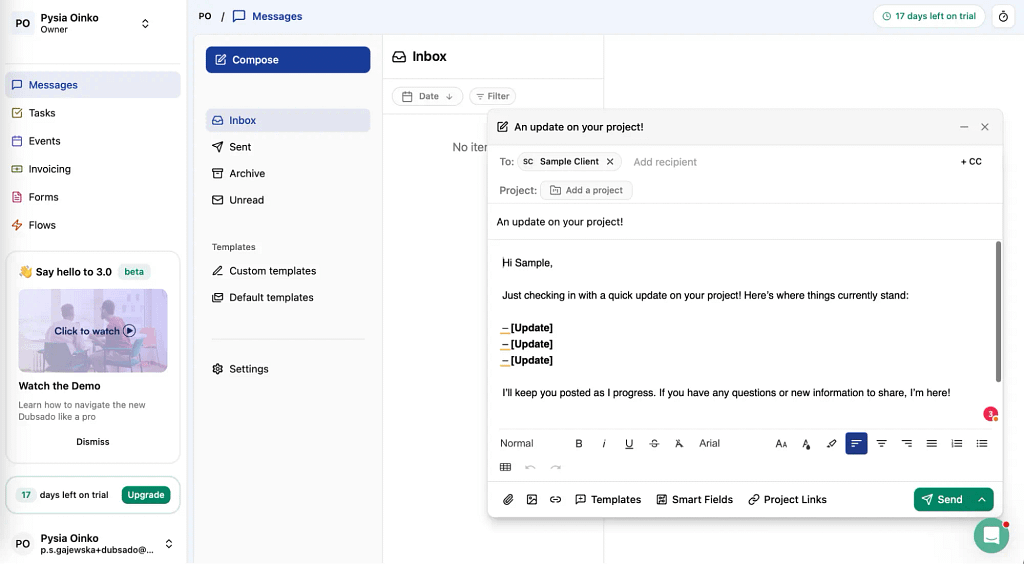This screenshot has height=564, width=1024.
Task: Open the Archive folder
Action: pos(288,173)
